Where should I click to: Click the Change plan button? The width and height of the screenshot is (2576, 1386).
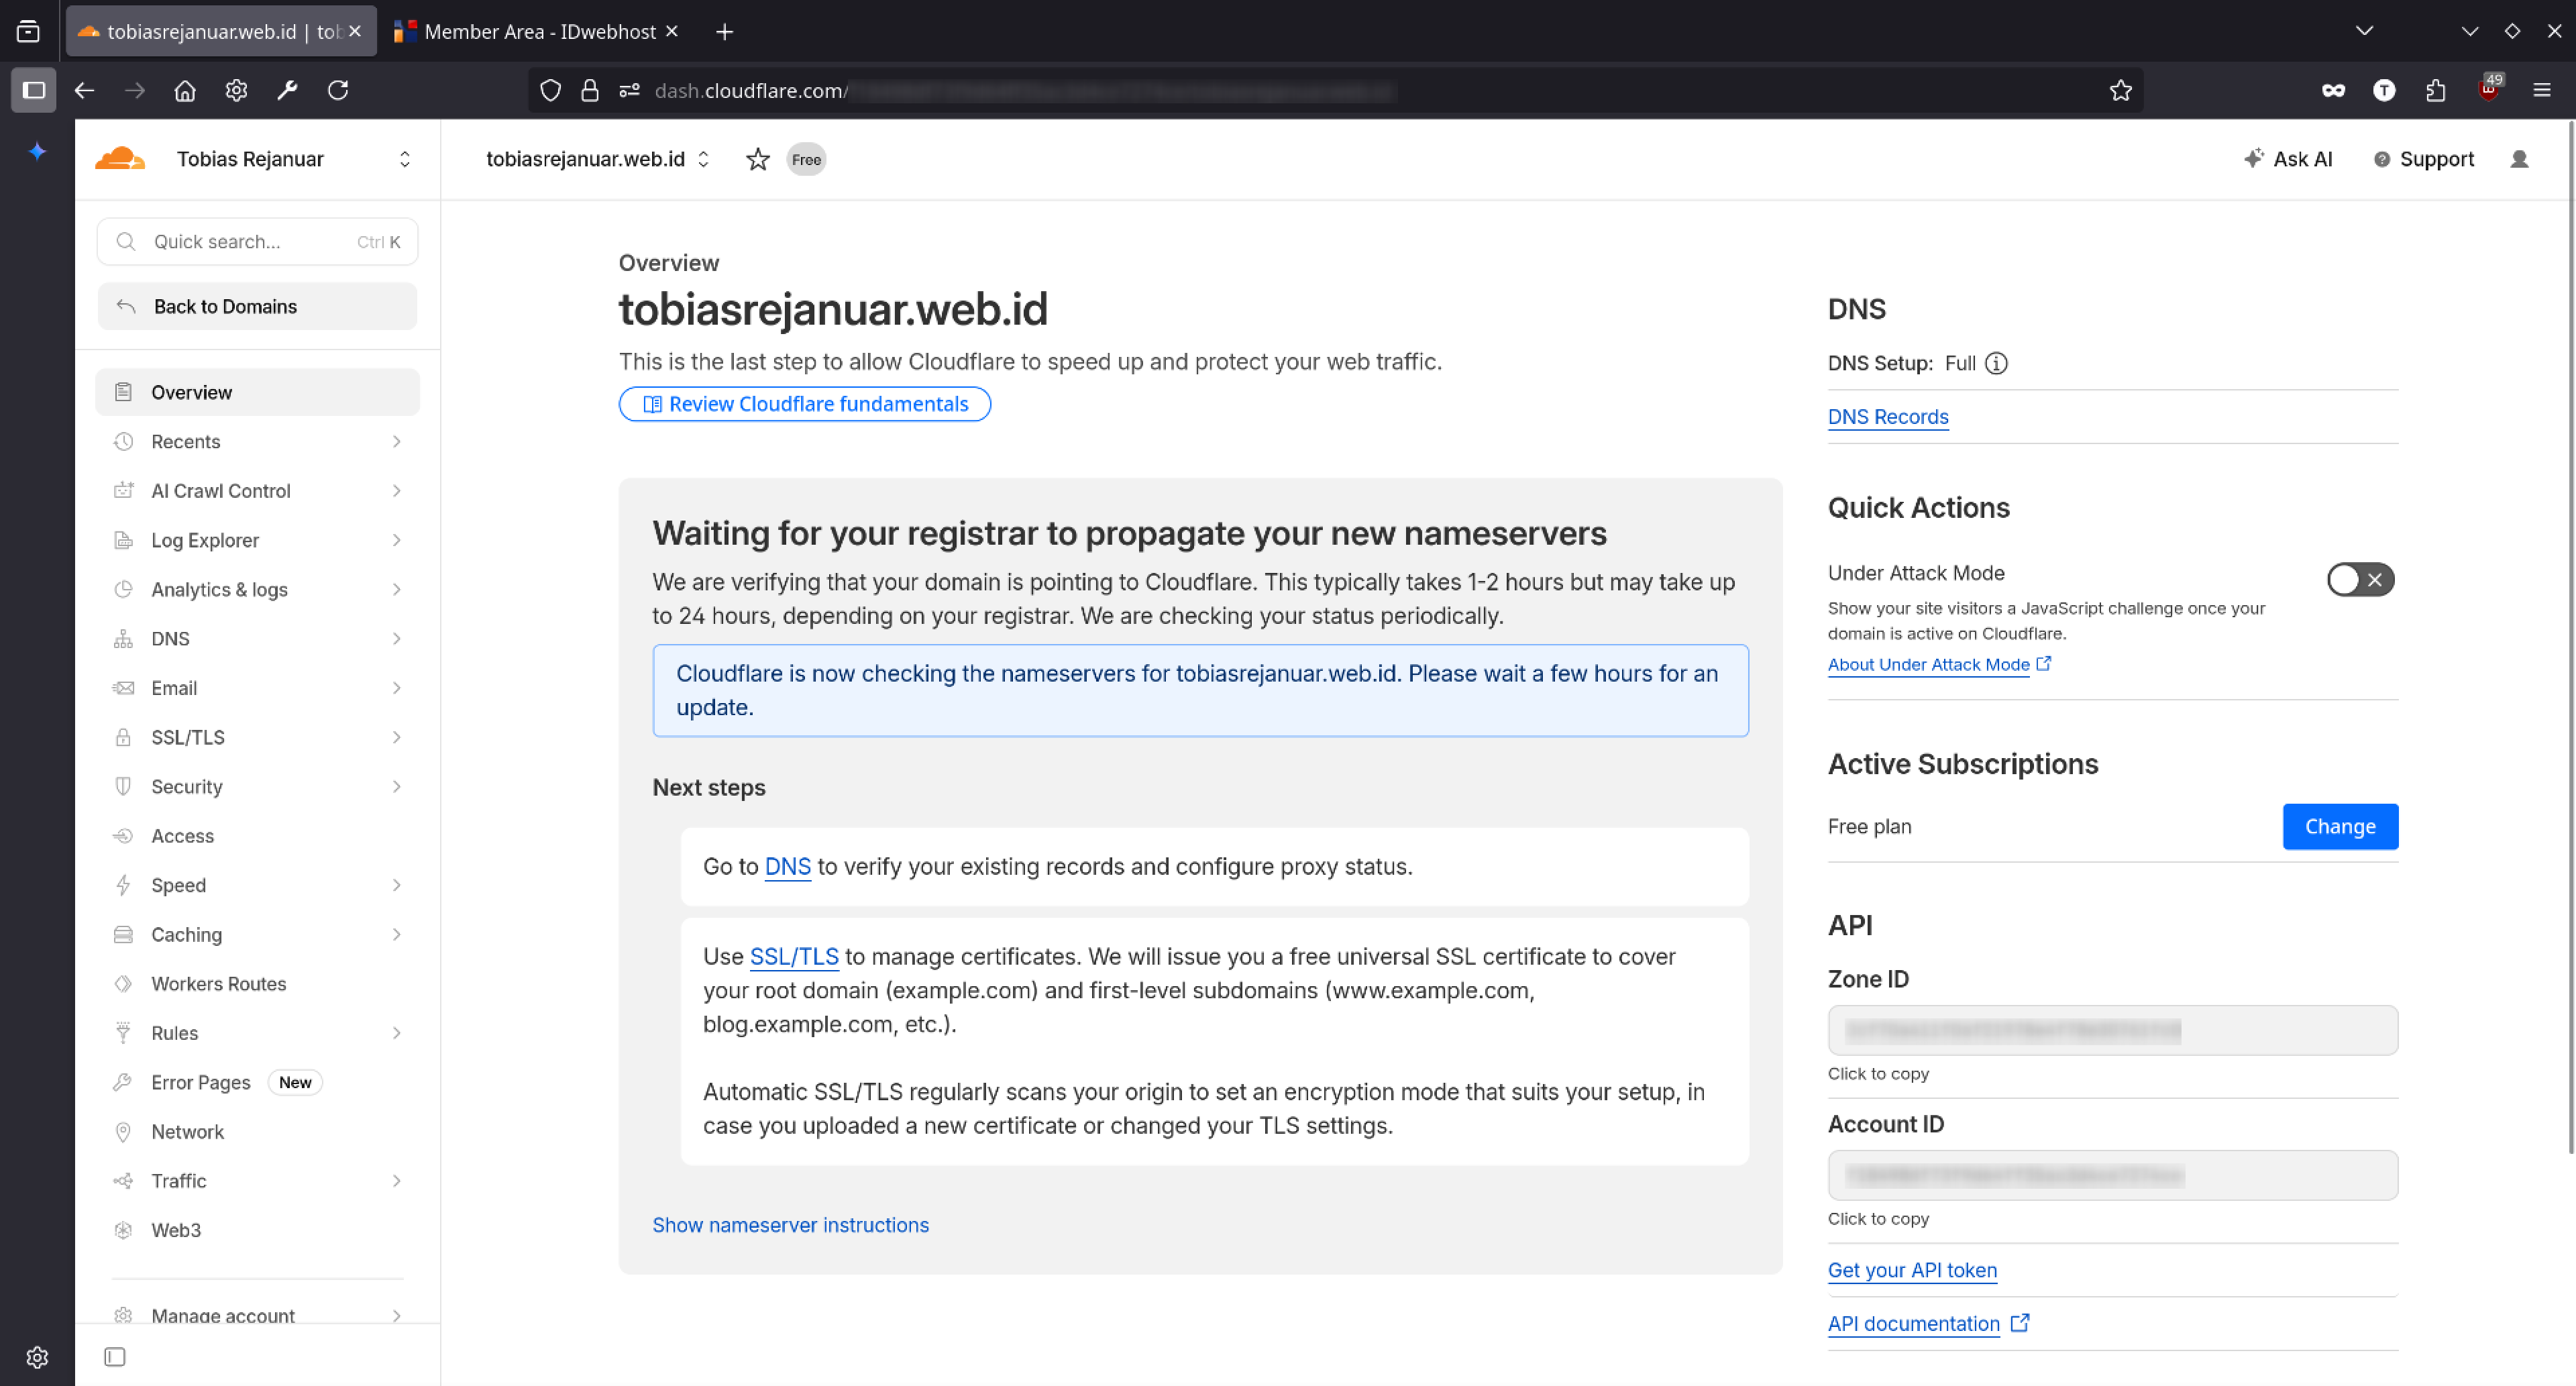click(2339, 826)
